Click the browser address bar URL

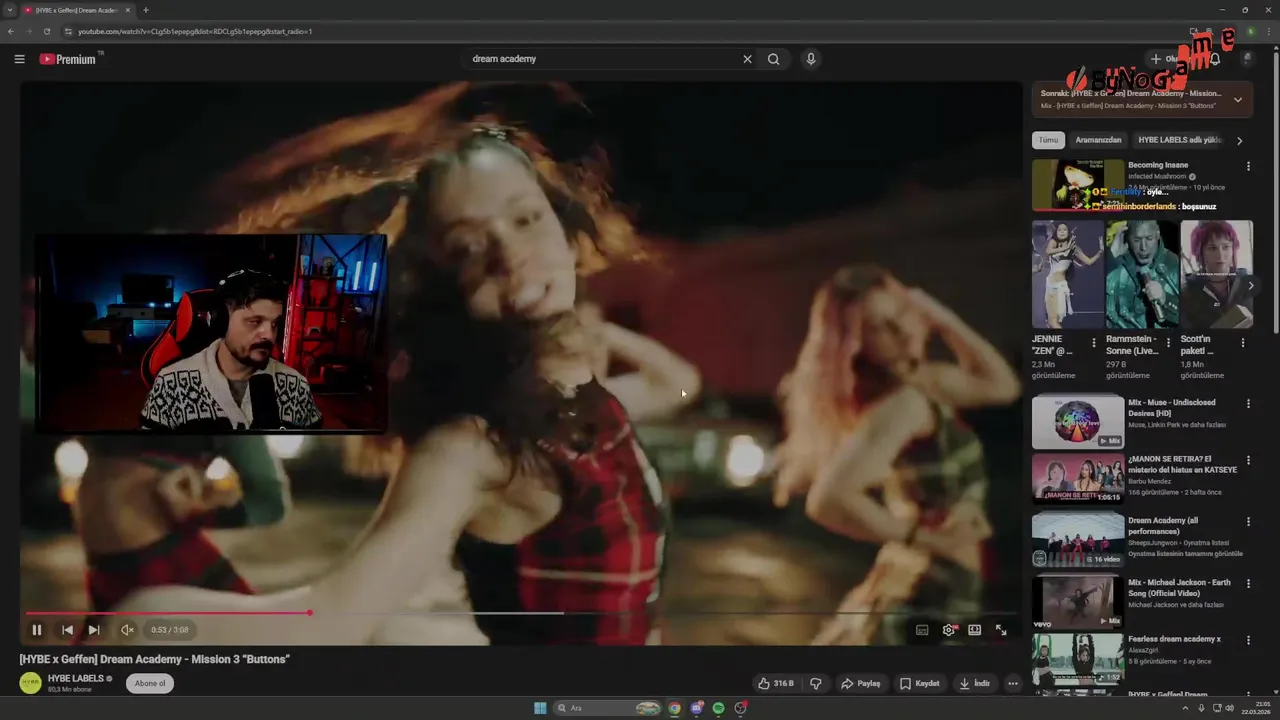pyautogui.click(x=195, y=31)
